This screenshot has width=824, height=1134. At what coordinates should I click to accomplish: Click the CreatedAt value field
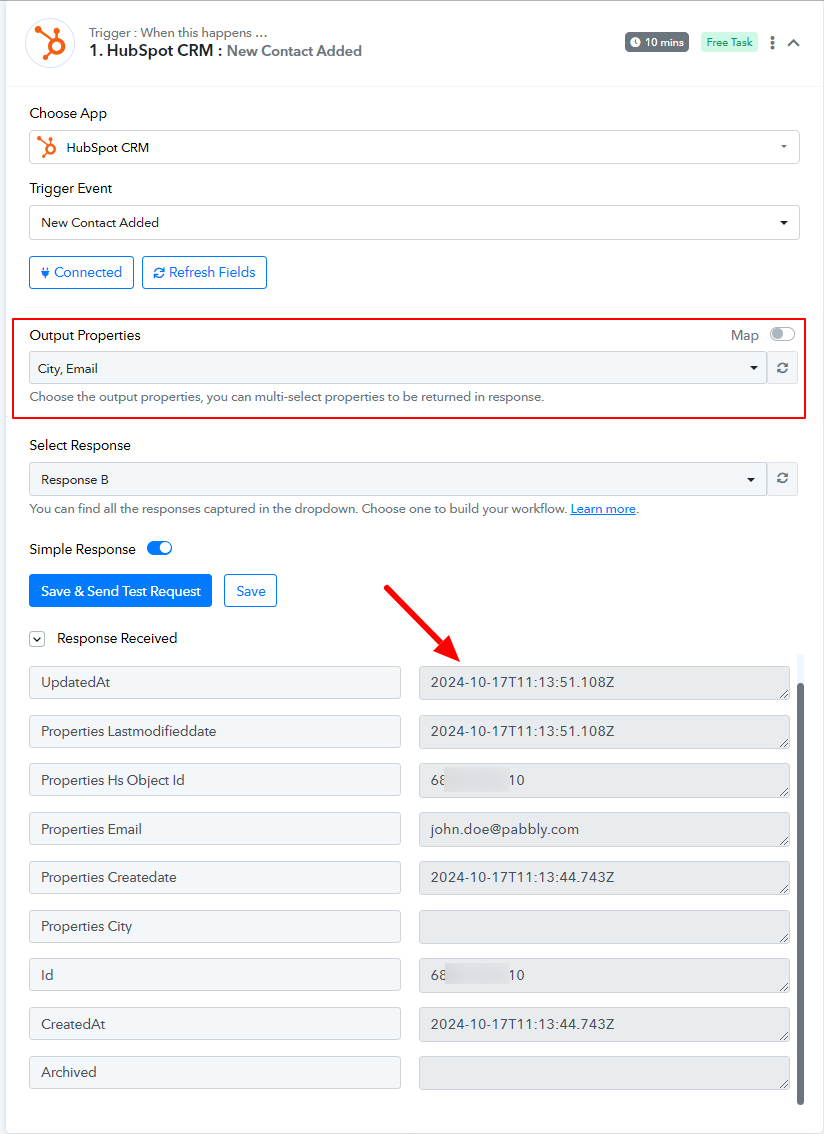point(604,1025)
